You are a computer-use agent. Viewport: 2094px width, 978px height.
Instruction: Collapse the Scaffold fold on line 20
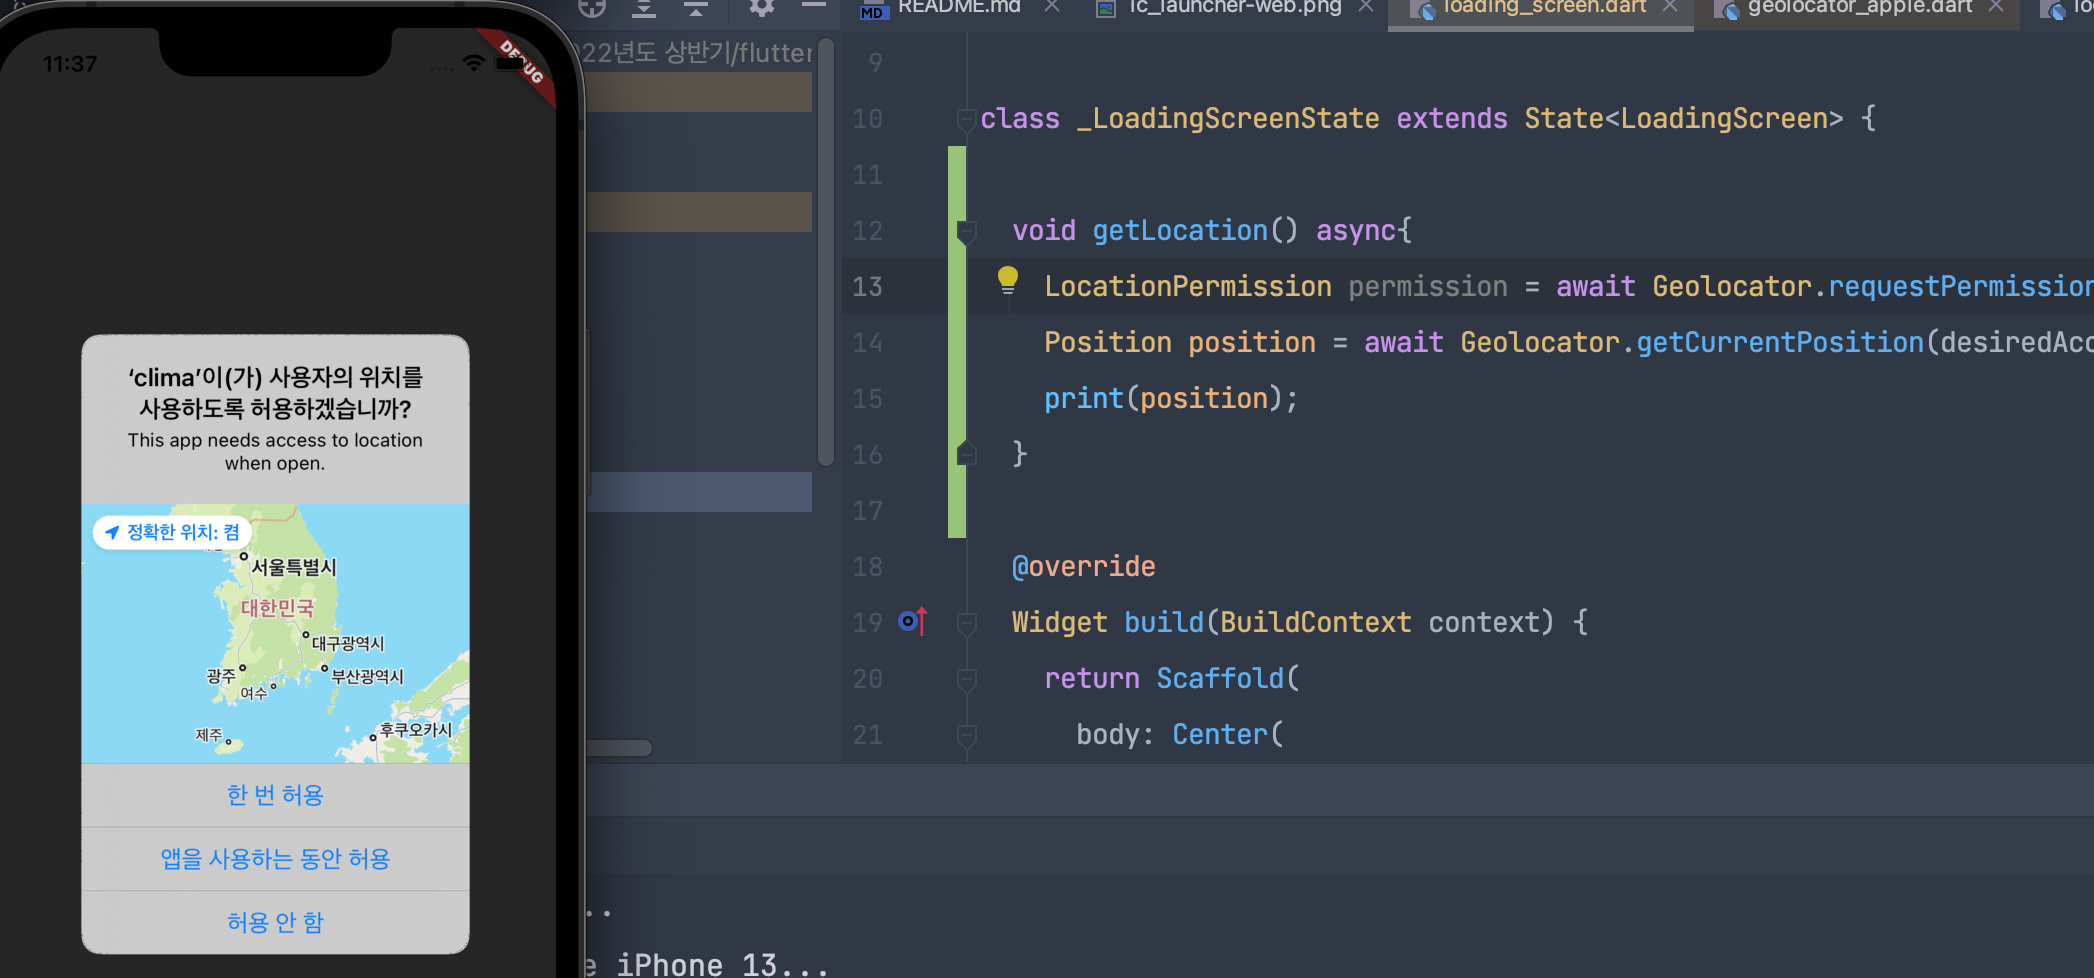point(966,680)
